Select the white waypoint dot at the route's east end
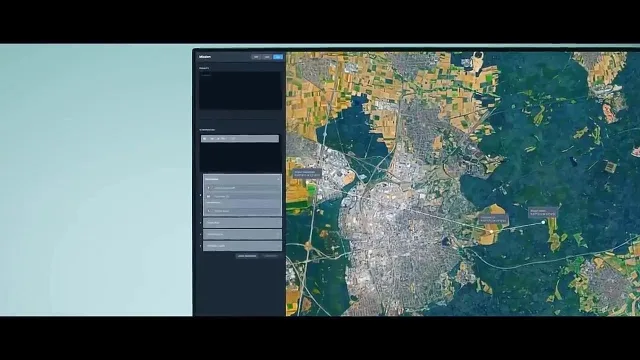The width and height of the screenshot is (640, 360). click(x=543, y=222)
